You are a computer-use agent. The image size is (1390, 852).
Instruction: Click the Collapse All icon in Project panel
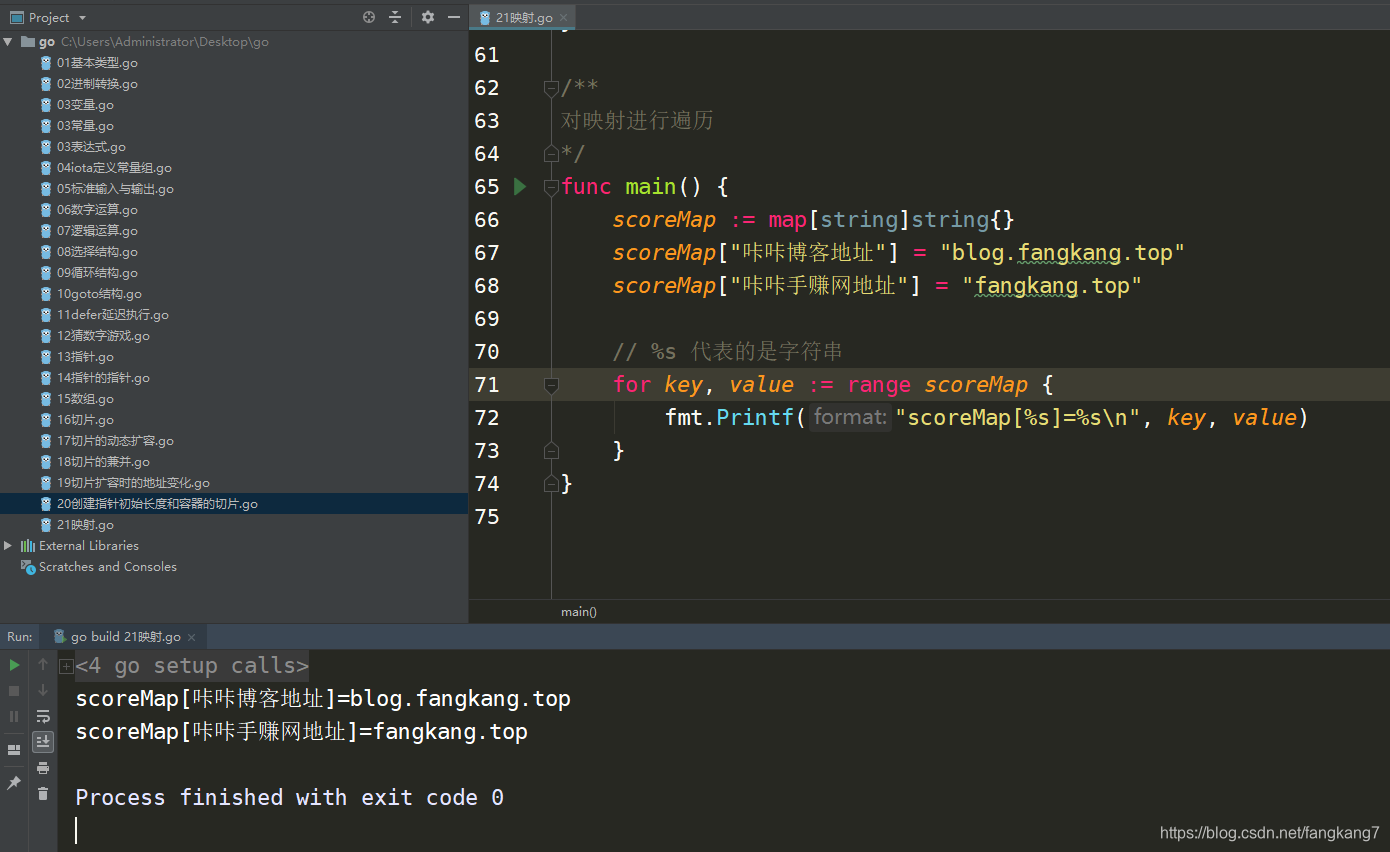click(x=395, y=17)
